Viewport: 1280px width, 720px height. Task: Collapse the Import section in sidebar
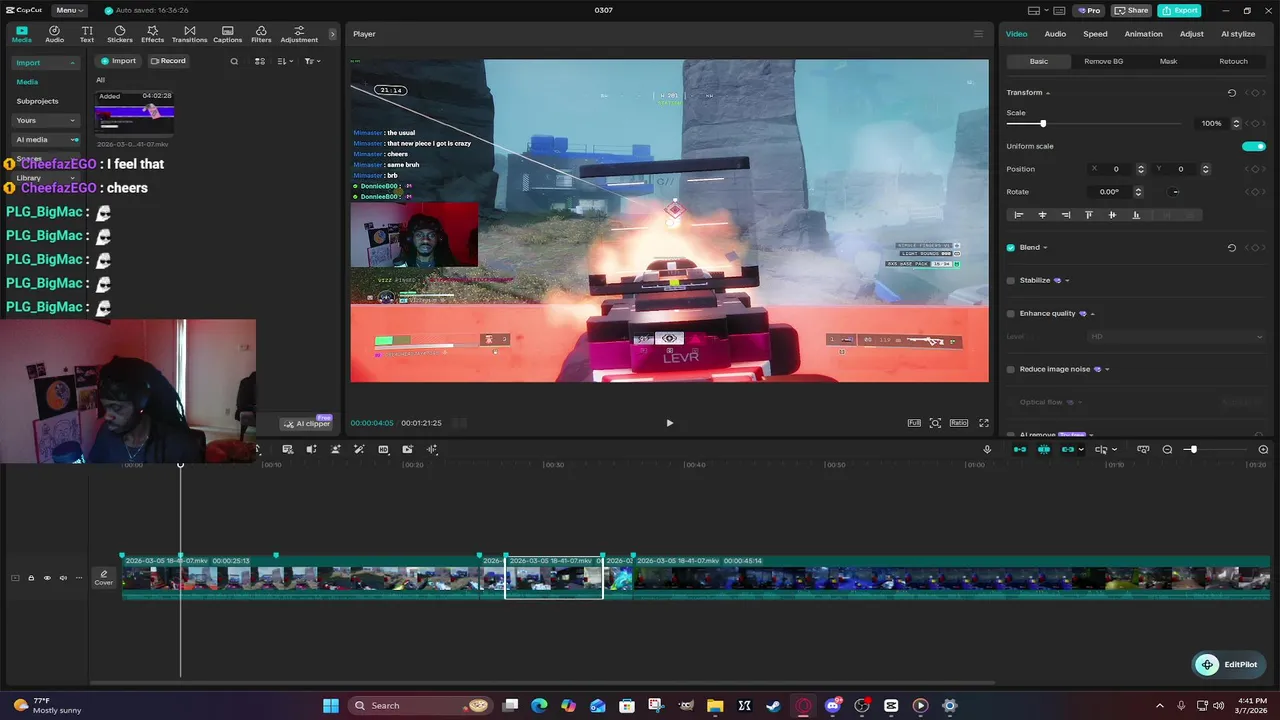pyautogui.click(x=46, y=63)
